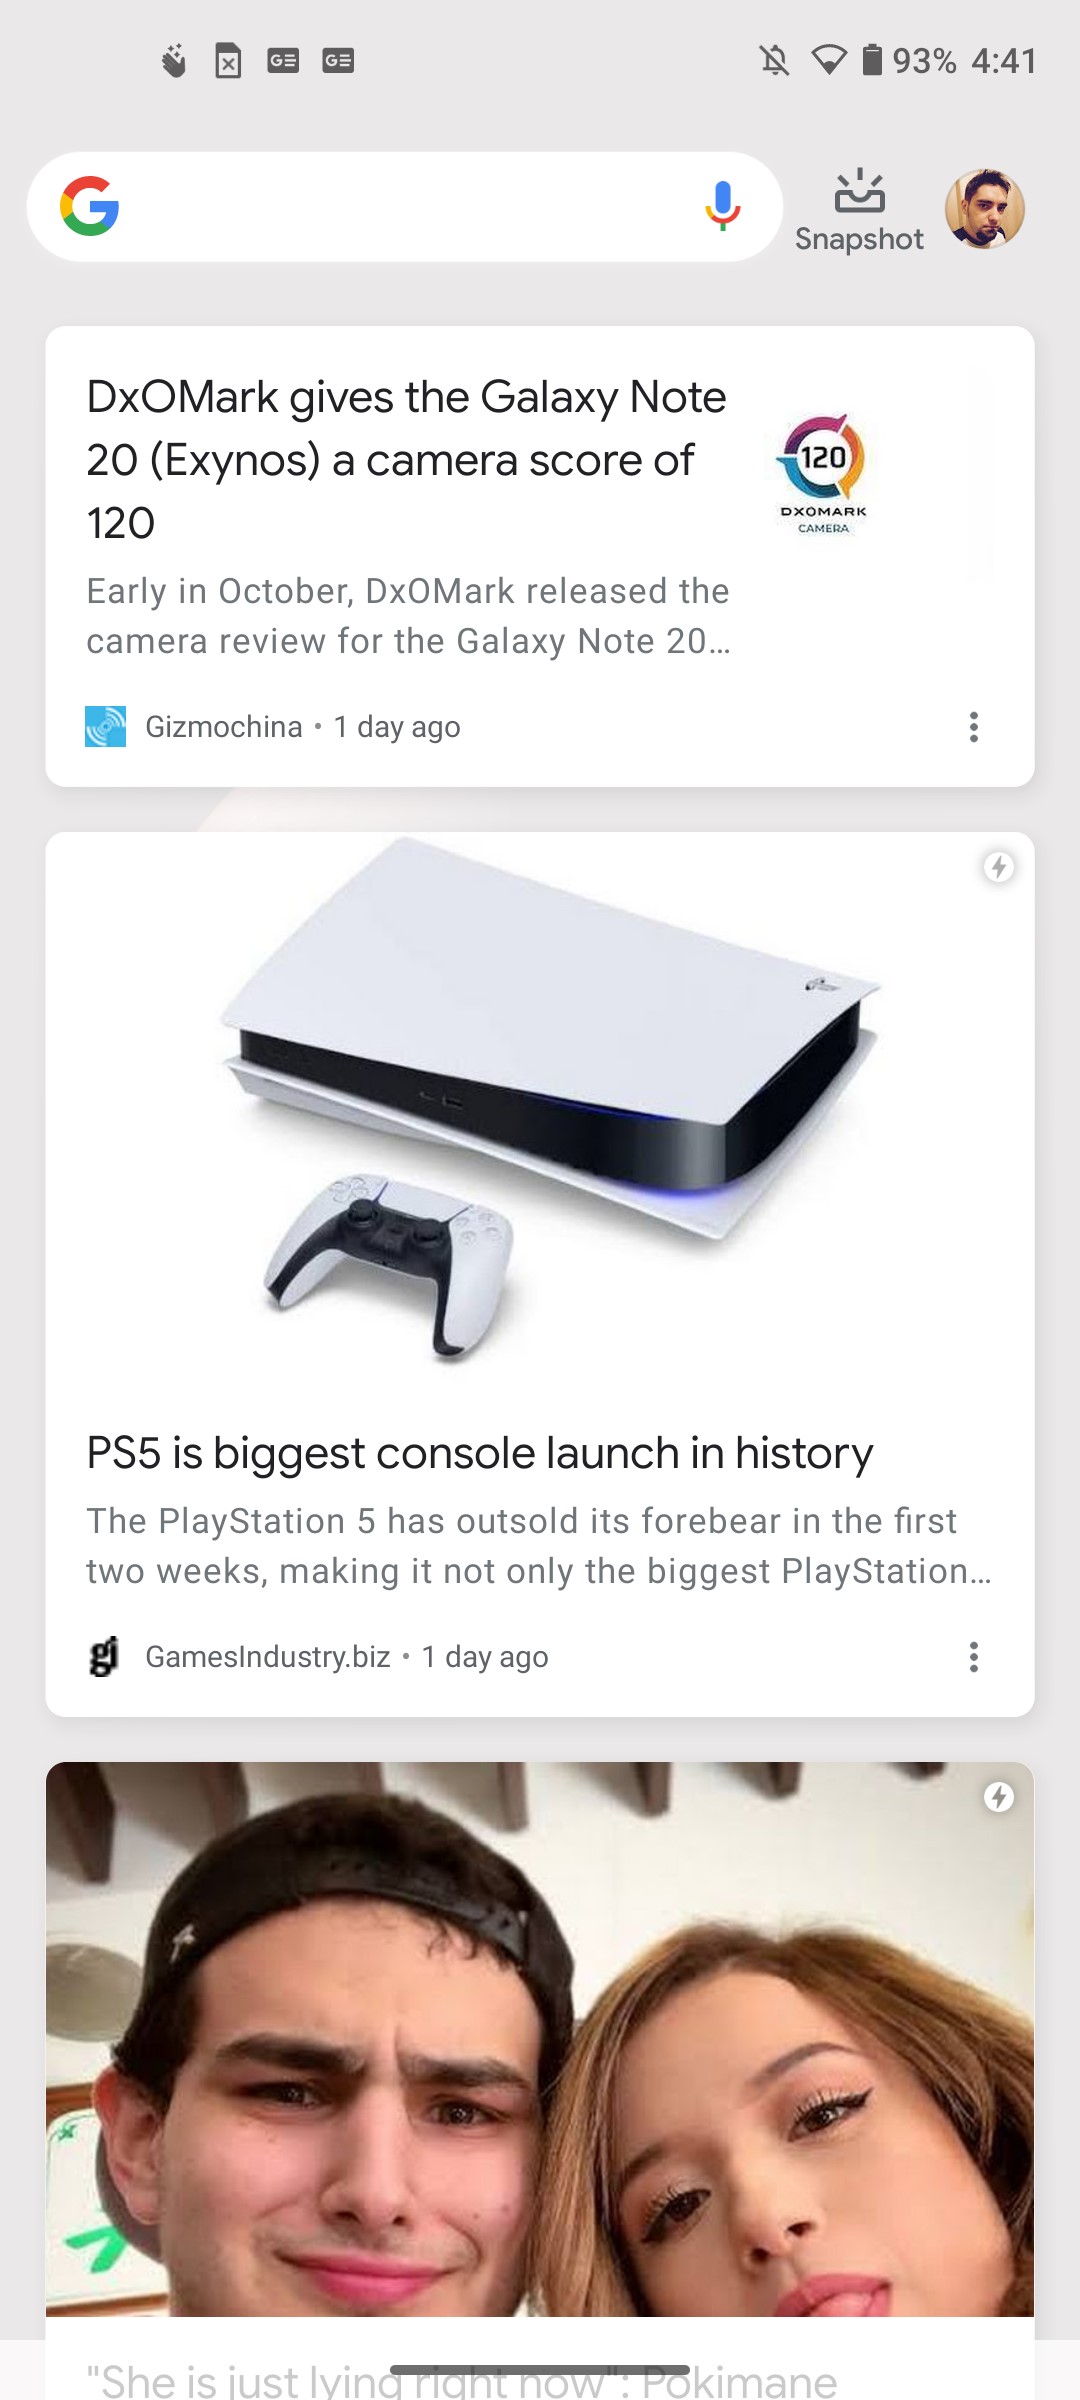This screenshot has width=1080, height=2400.
Task: Click the Gizmochina source icon
Action: 106,726
